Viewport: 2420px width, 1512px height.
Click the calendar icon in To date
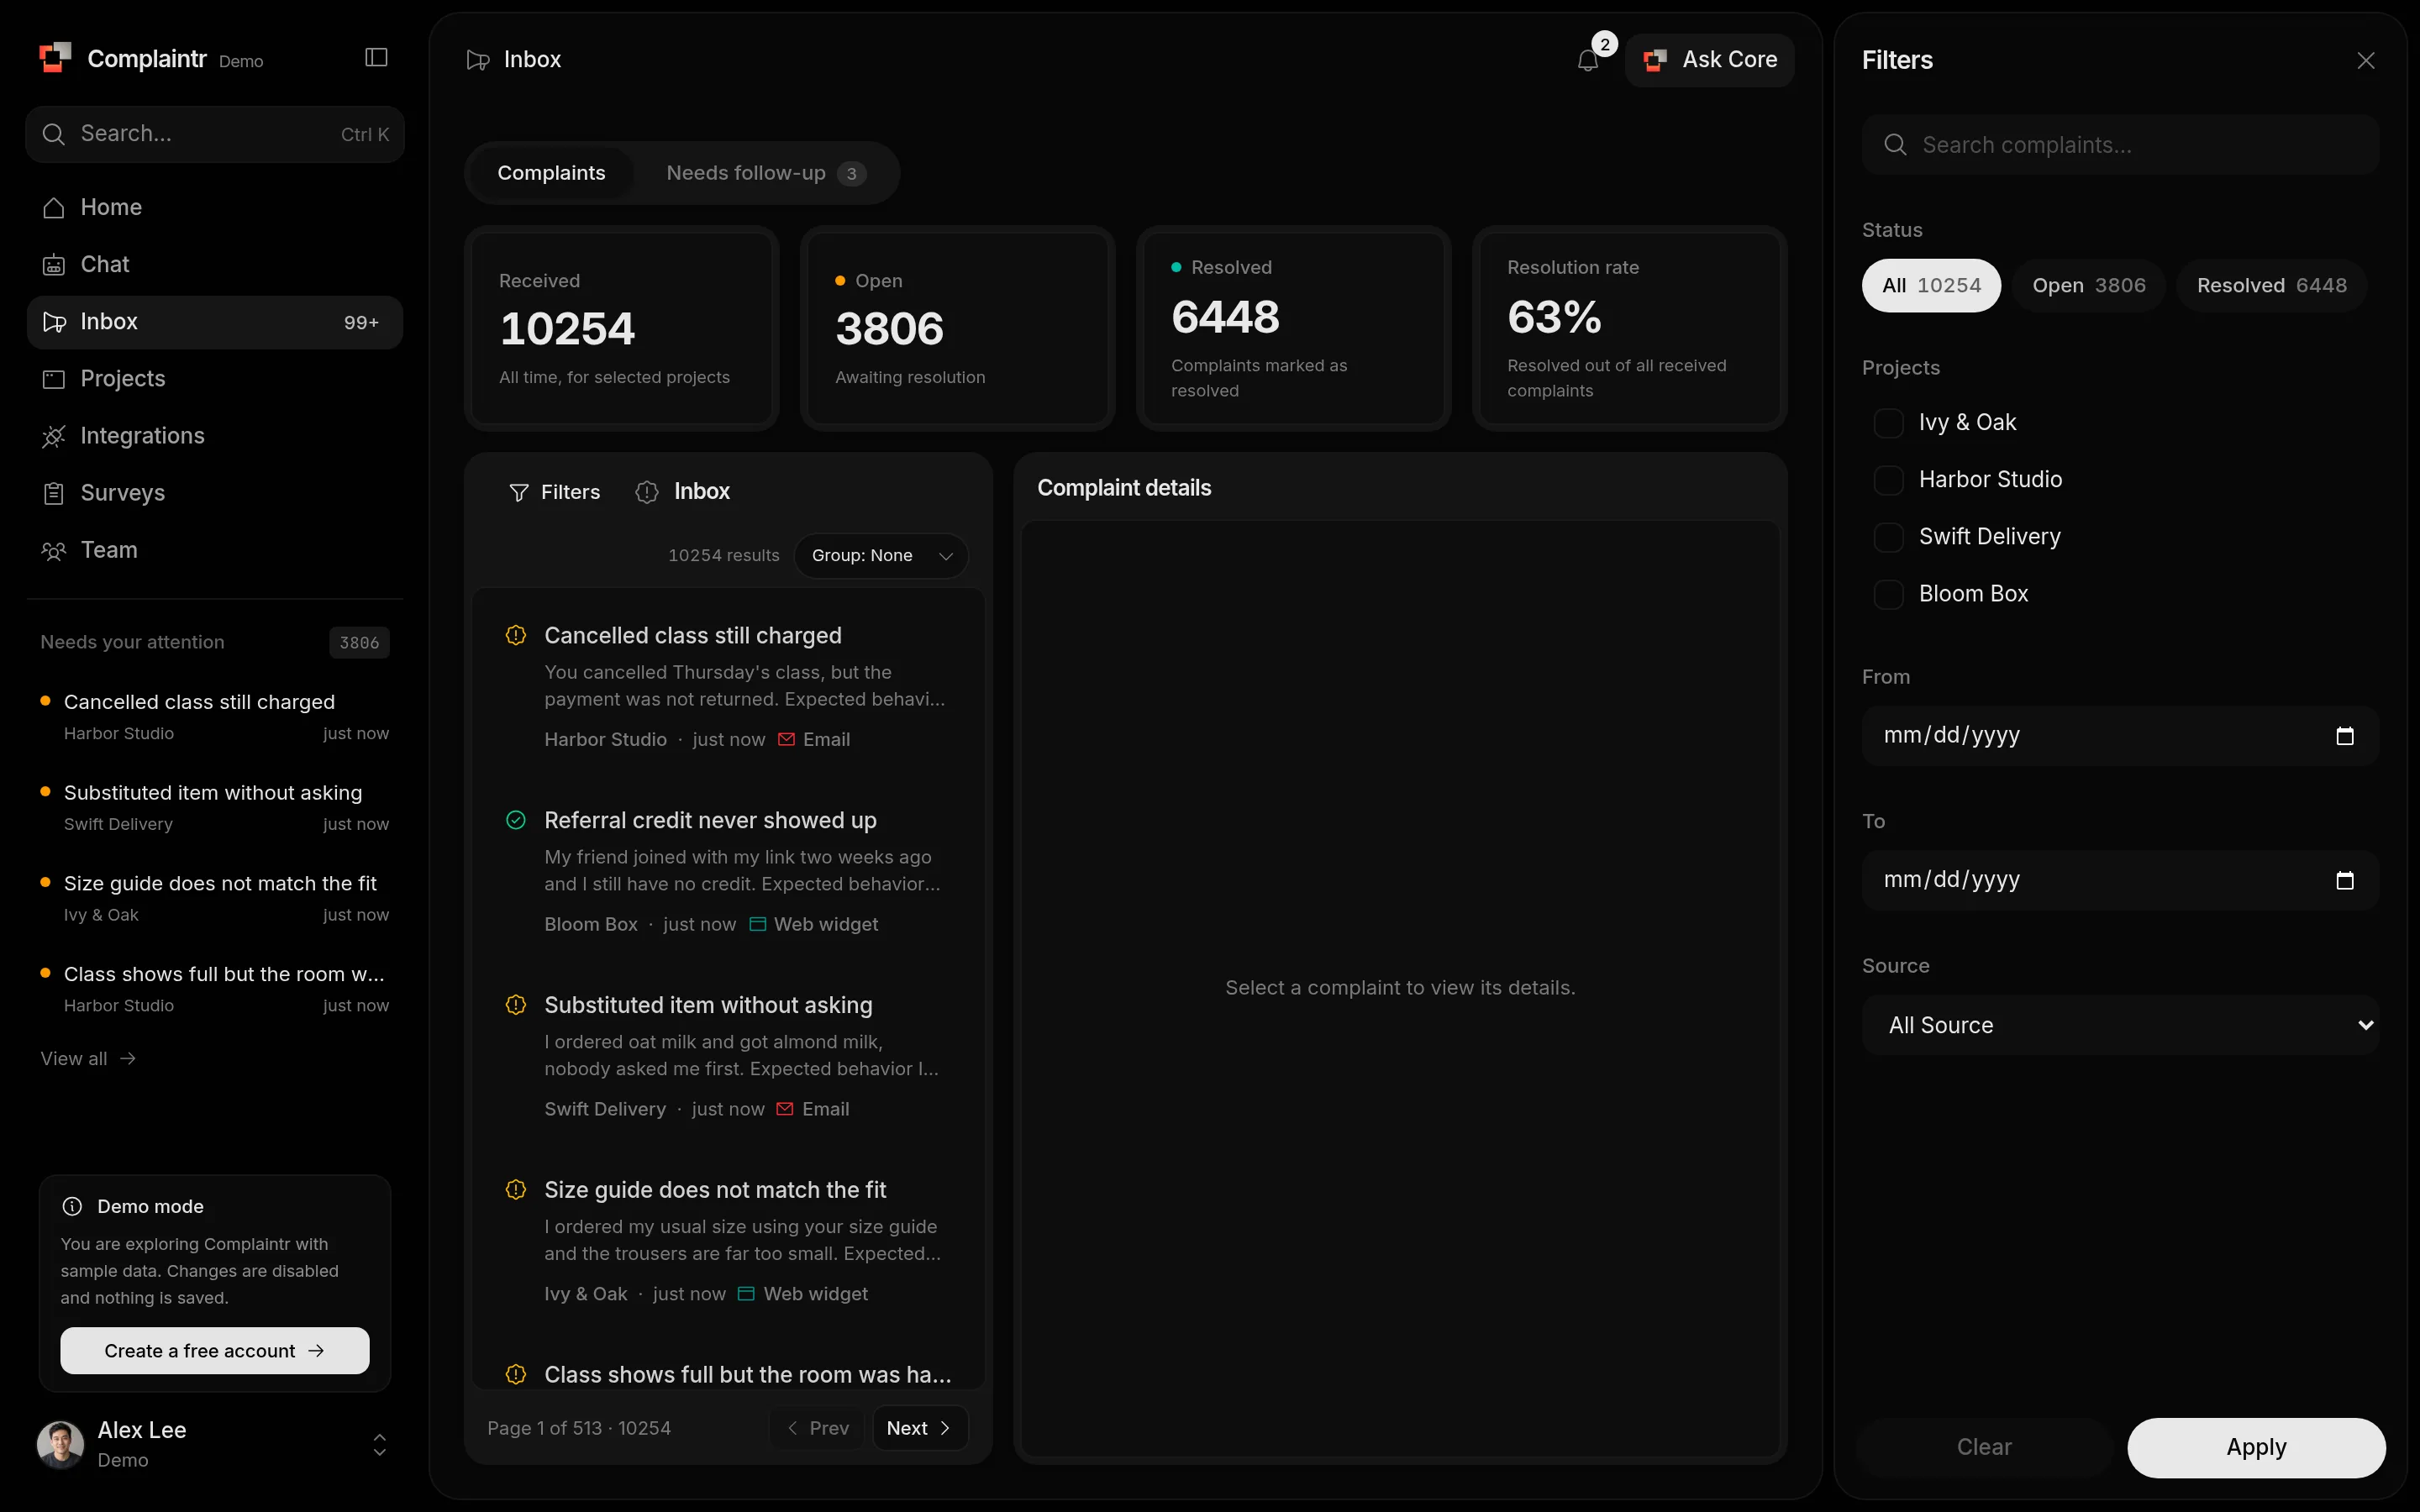[2344, 880]
